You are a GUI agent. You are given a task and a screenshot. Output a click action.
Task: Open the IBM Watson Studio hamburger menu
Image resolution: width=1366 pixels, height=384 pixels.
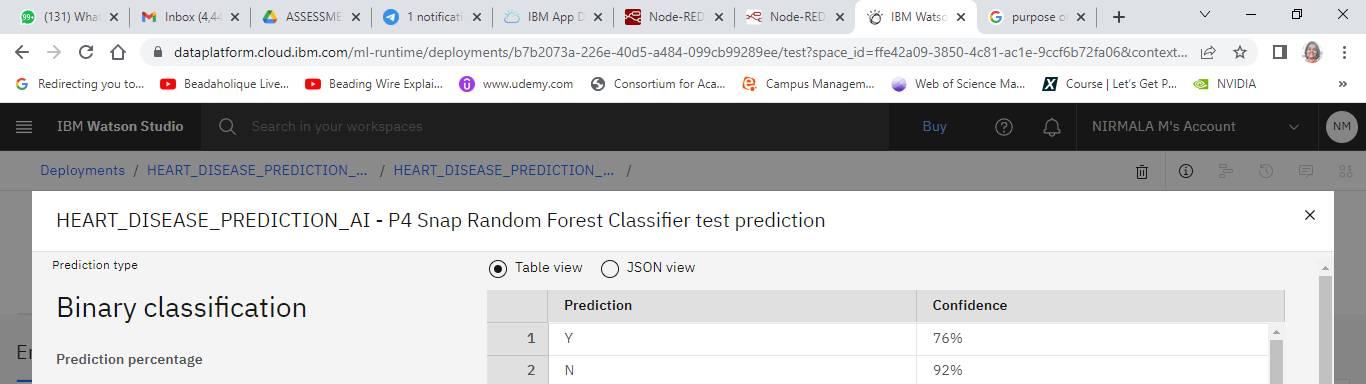[x=24, y=127]
